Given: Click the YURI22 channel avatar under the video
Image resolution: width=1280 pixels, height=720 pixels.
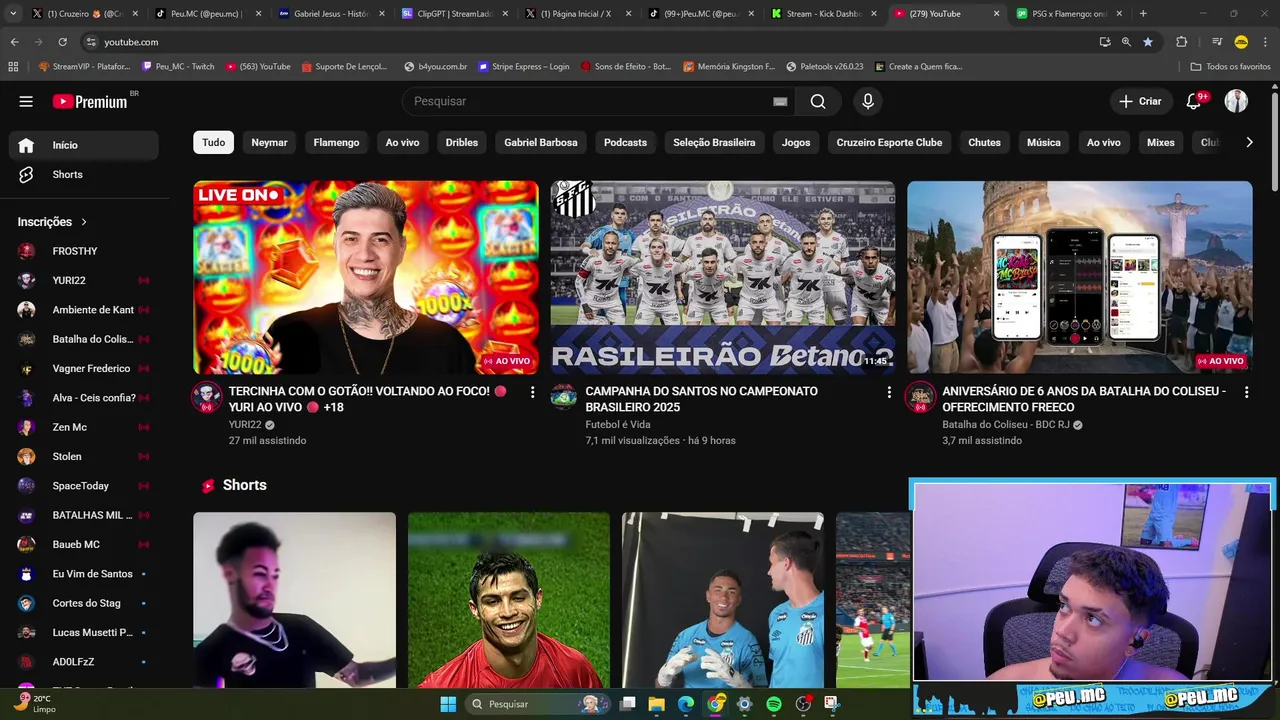Looking at the screenshot, I should tap(207, 397).
